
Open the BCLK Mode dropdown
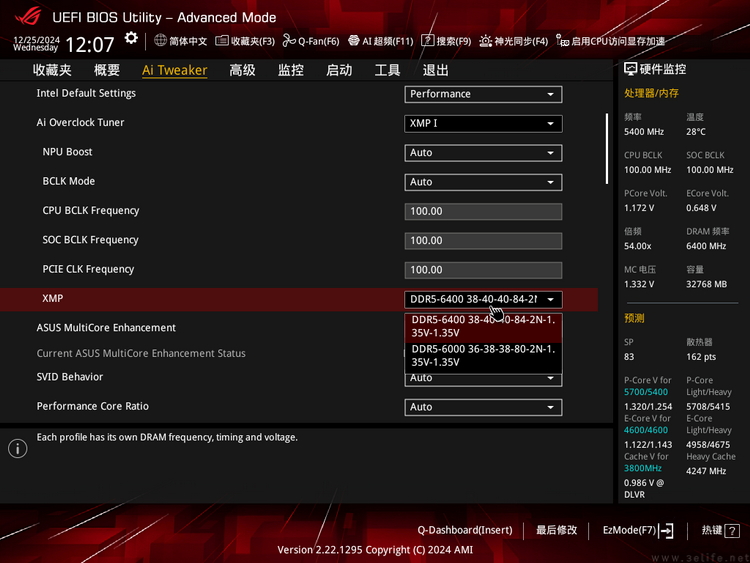click(x=483, y=182)
